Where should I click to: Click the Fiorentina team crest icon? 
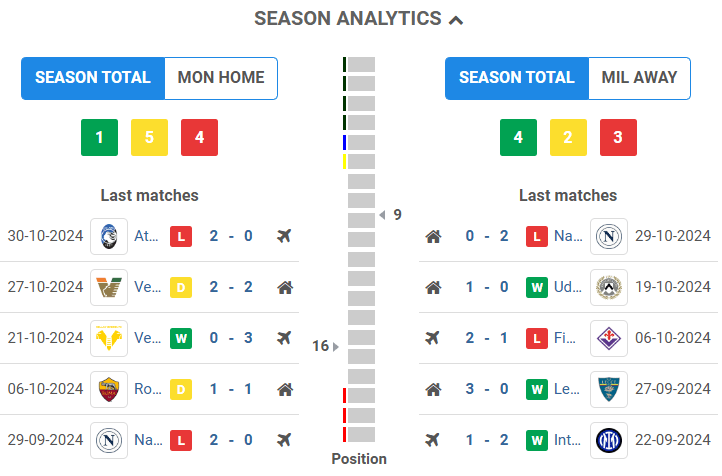coord(609,338)
